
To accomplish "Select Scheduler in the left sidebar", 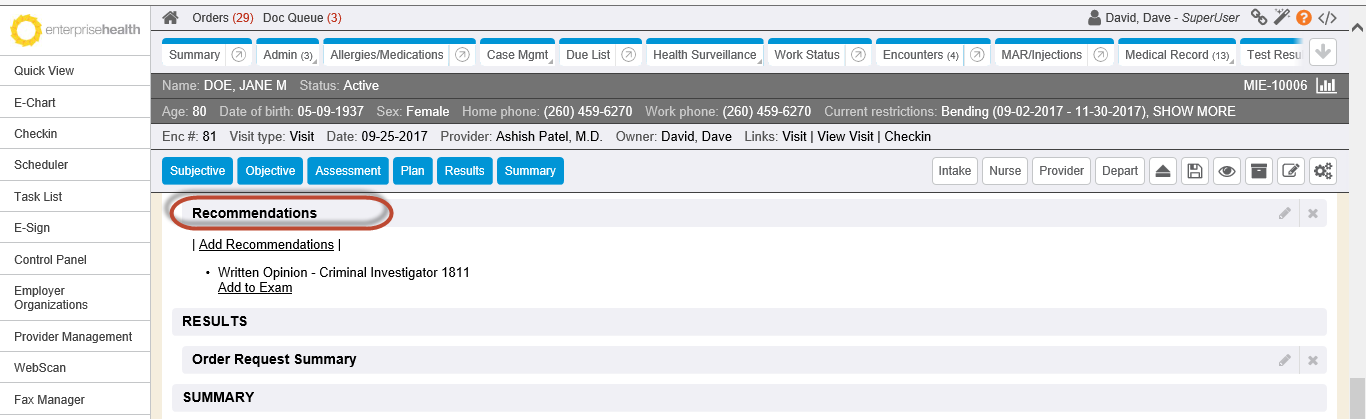I will [x=41, y=165].
